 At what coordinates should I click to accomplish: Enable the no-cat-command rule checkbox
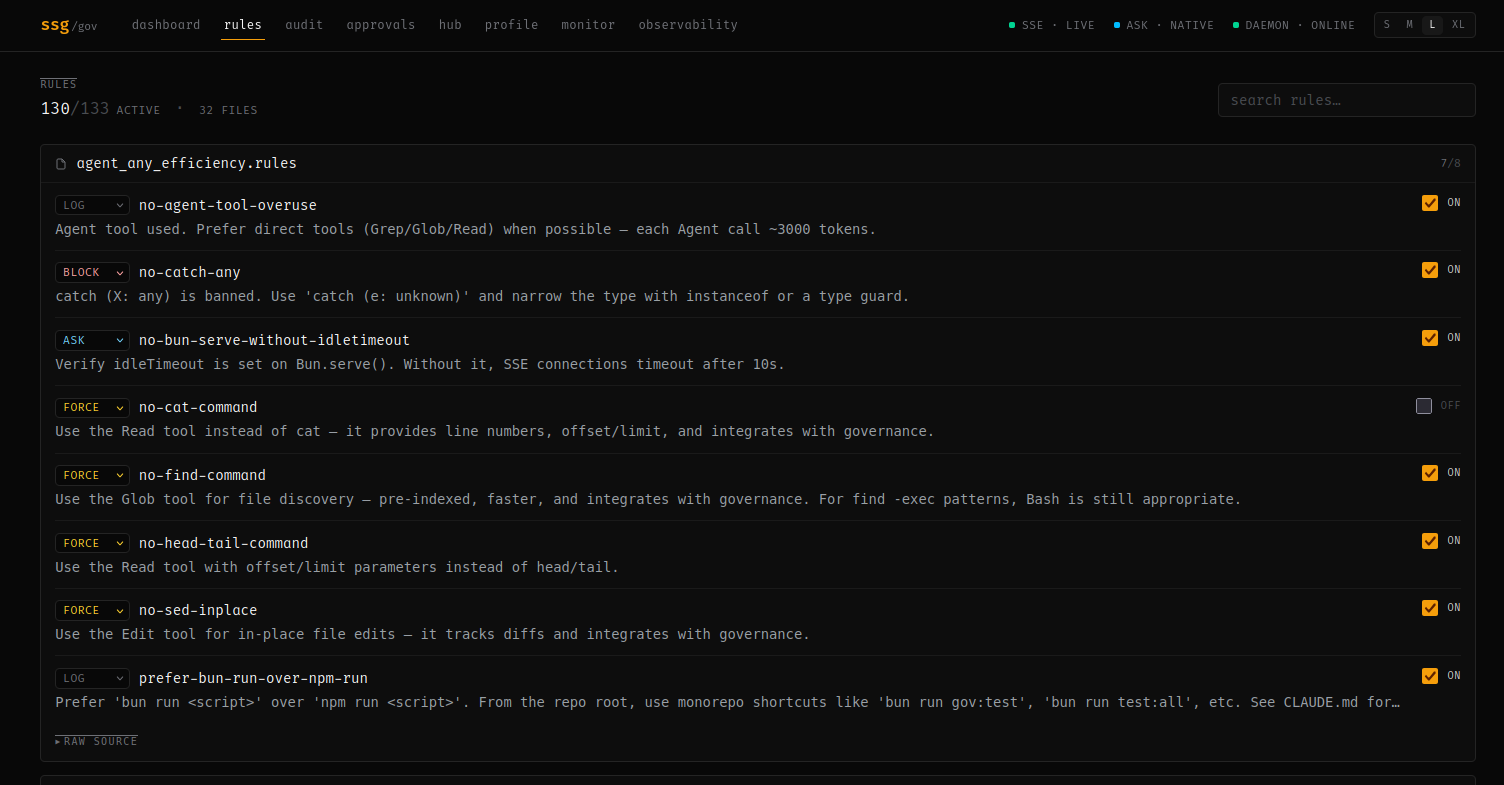click(1424, 406)
